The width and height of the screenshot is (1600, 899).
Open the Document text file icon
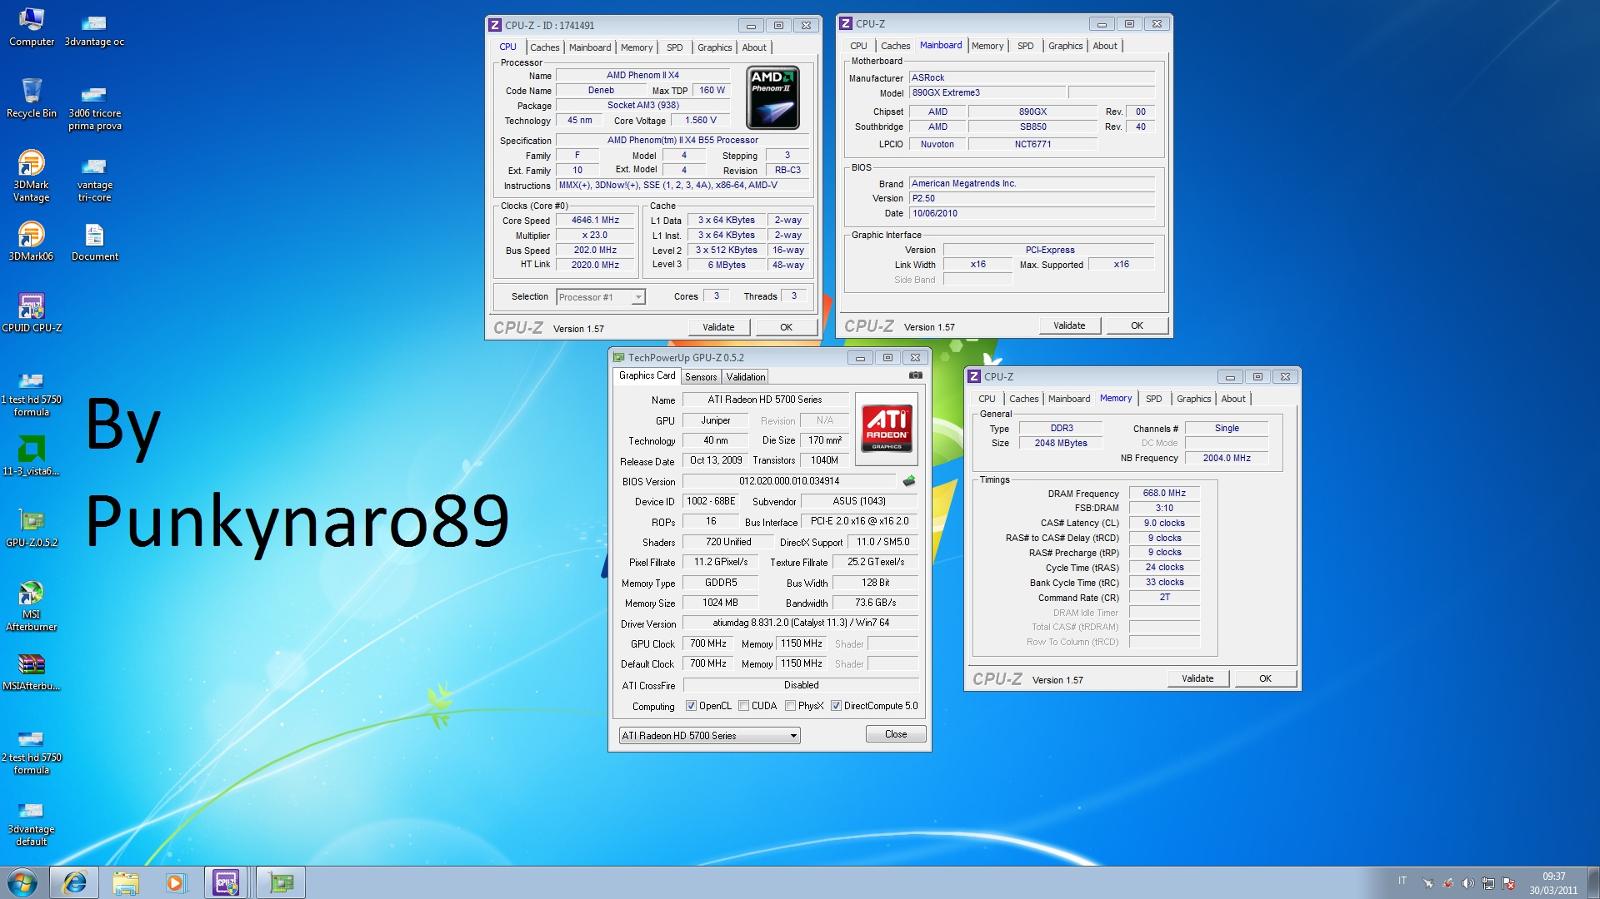tap(94, 241)
